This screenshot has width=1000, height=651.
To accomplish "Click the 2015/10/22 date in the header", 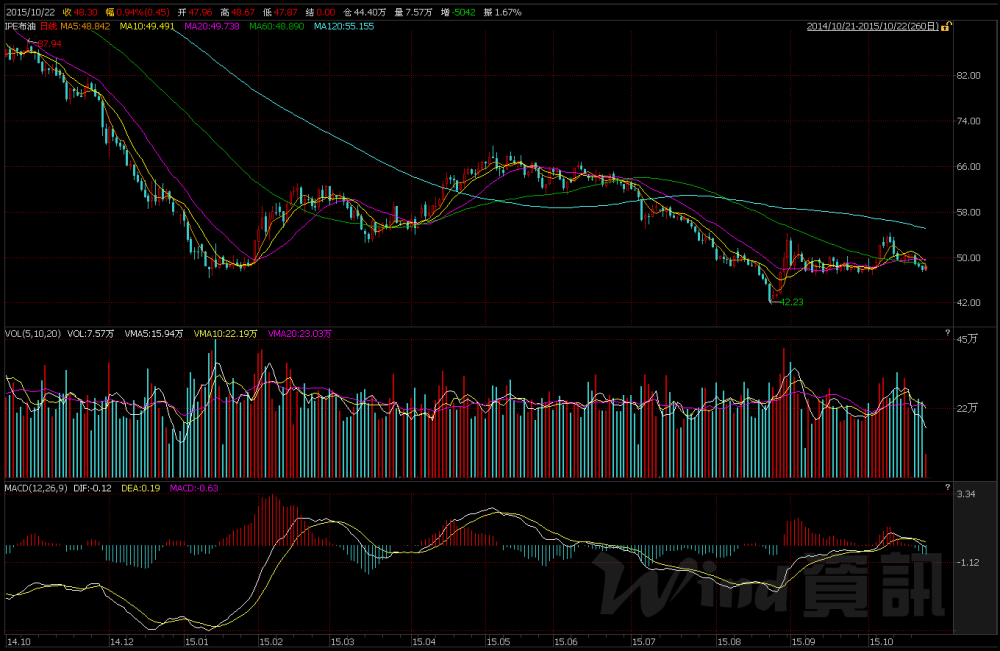I will click(27, 11).
